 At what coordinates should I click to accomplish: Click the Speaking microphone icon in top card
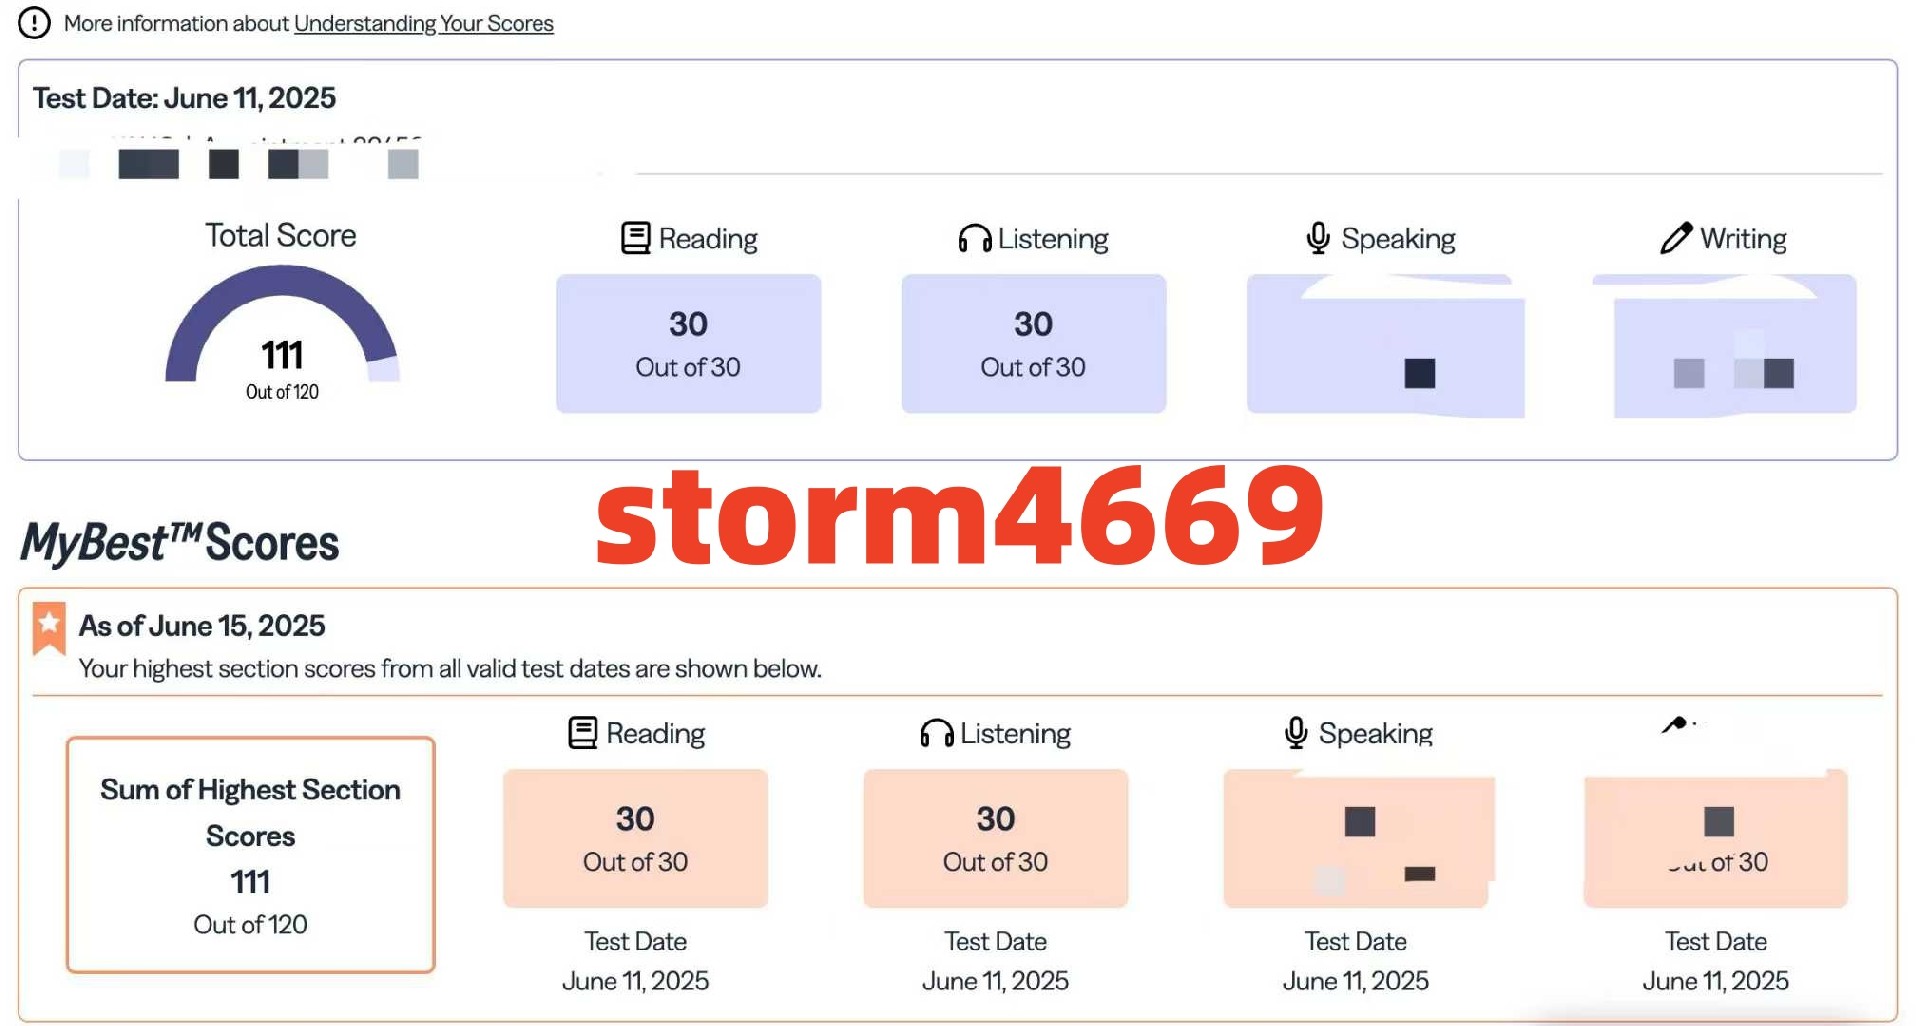tap(1318, 238)
